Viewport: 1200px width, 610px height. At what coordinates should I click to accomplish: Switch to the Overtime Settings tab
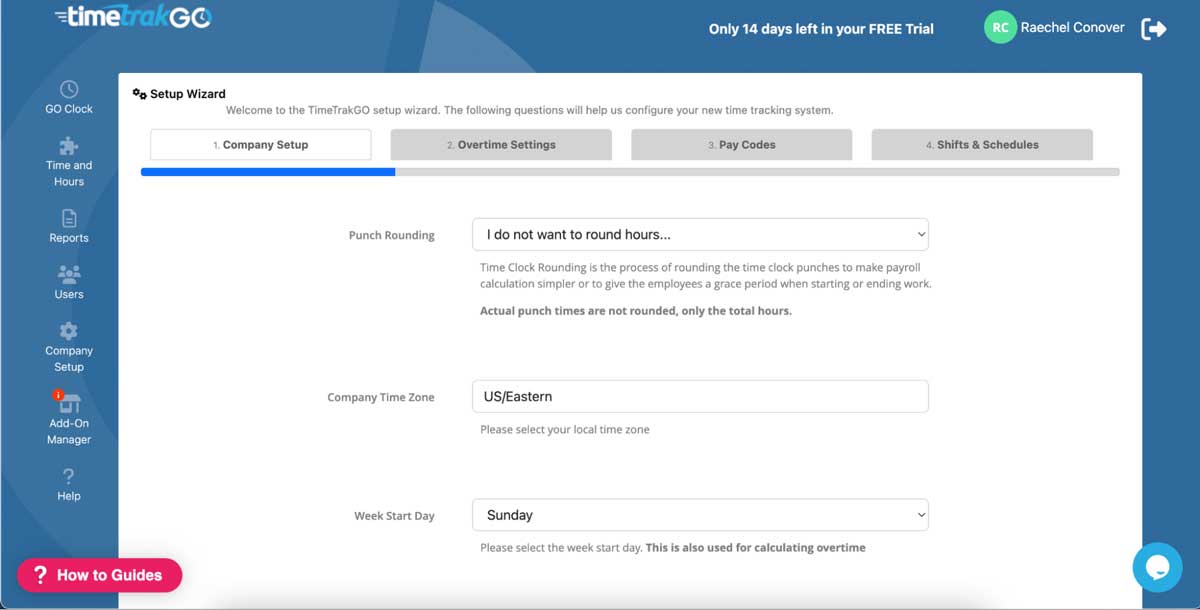pos(501,145)
